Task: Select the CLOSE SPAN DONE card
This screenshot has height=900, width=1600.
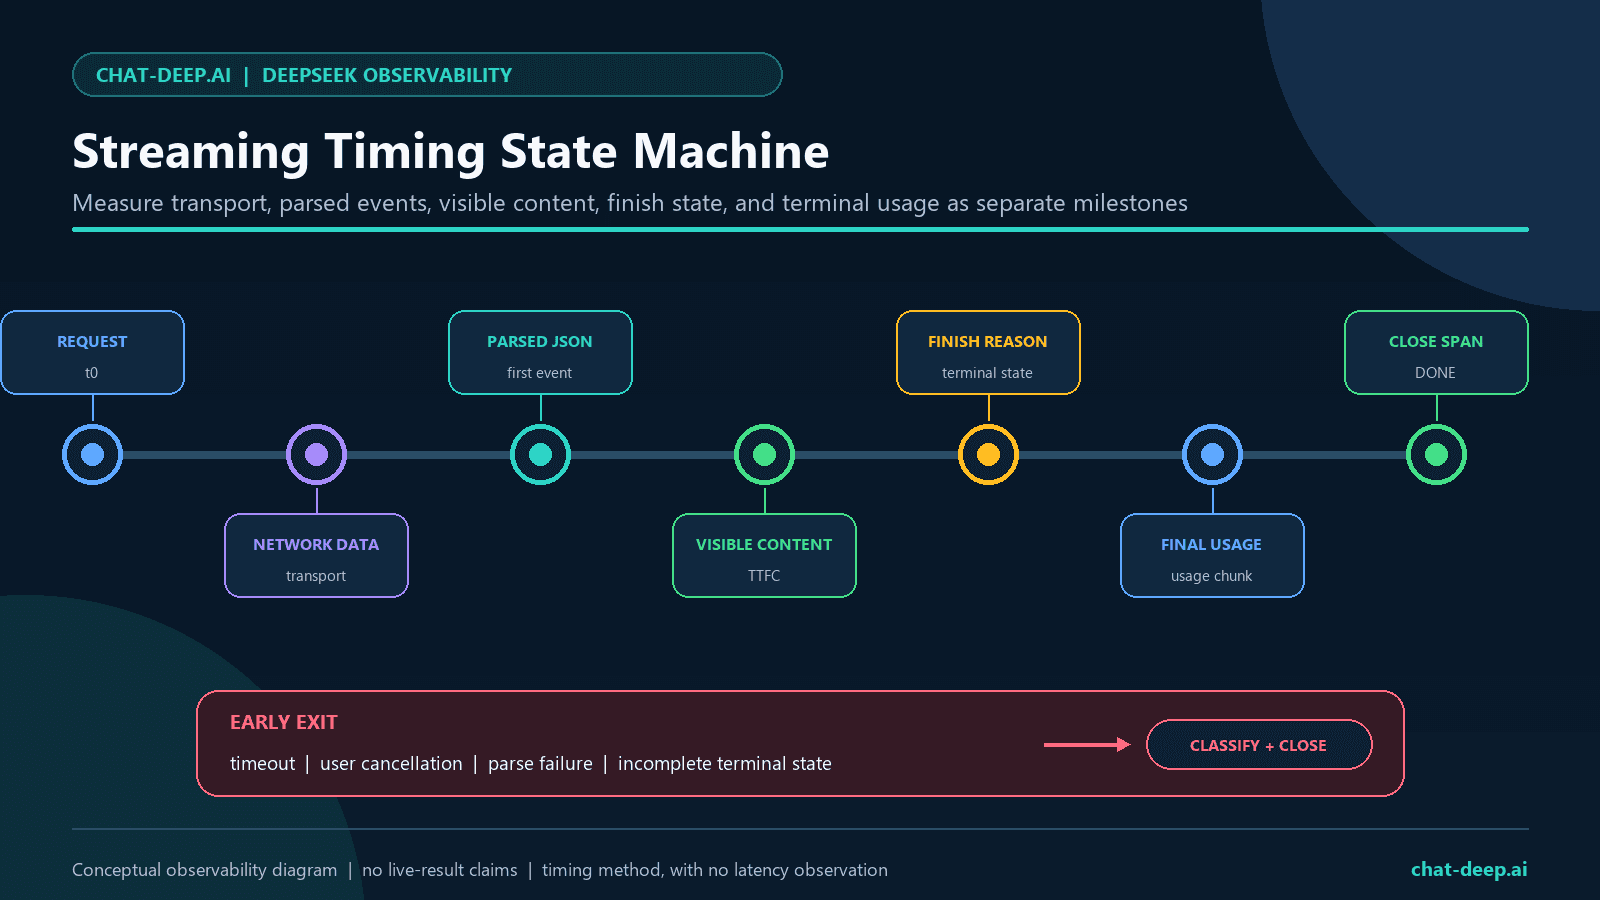Action: click(1436, 352)
